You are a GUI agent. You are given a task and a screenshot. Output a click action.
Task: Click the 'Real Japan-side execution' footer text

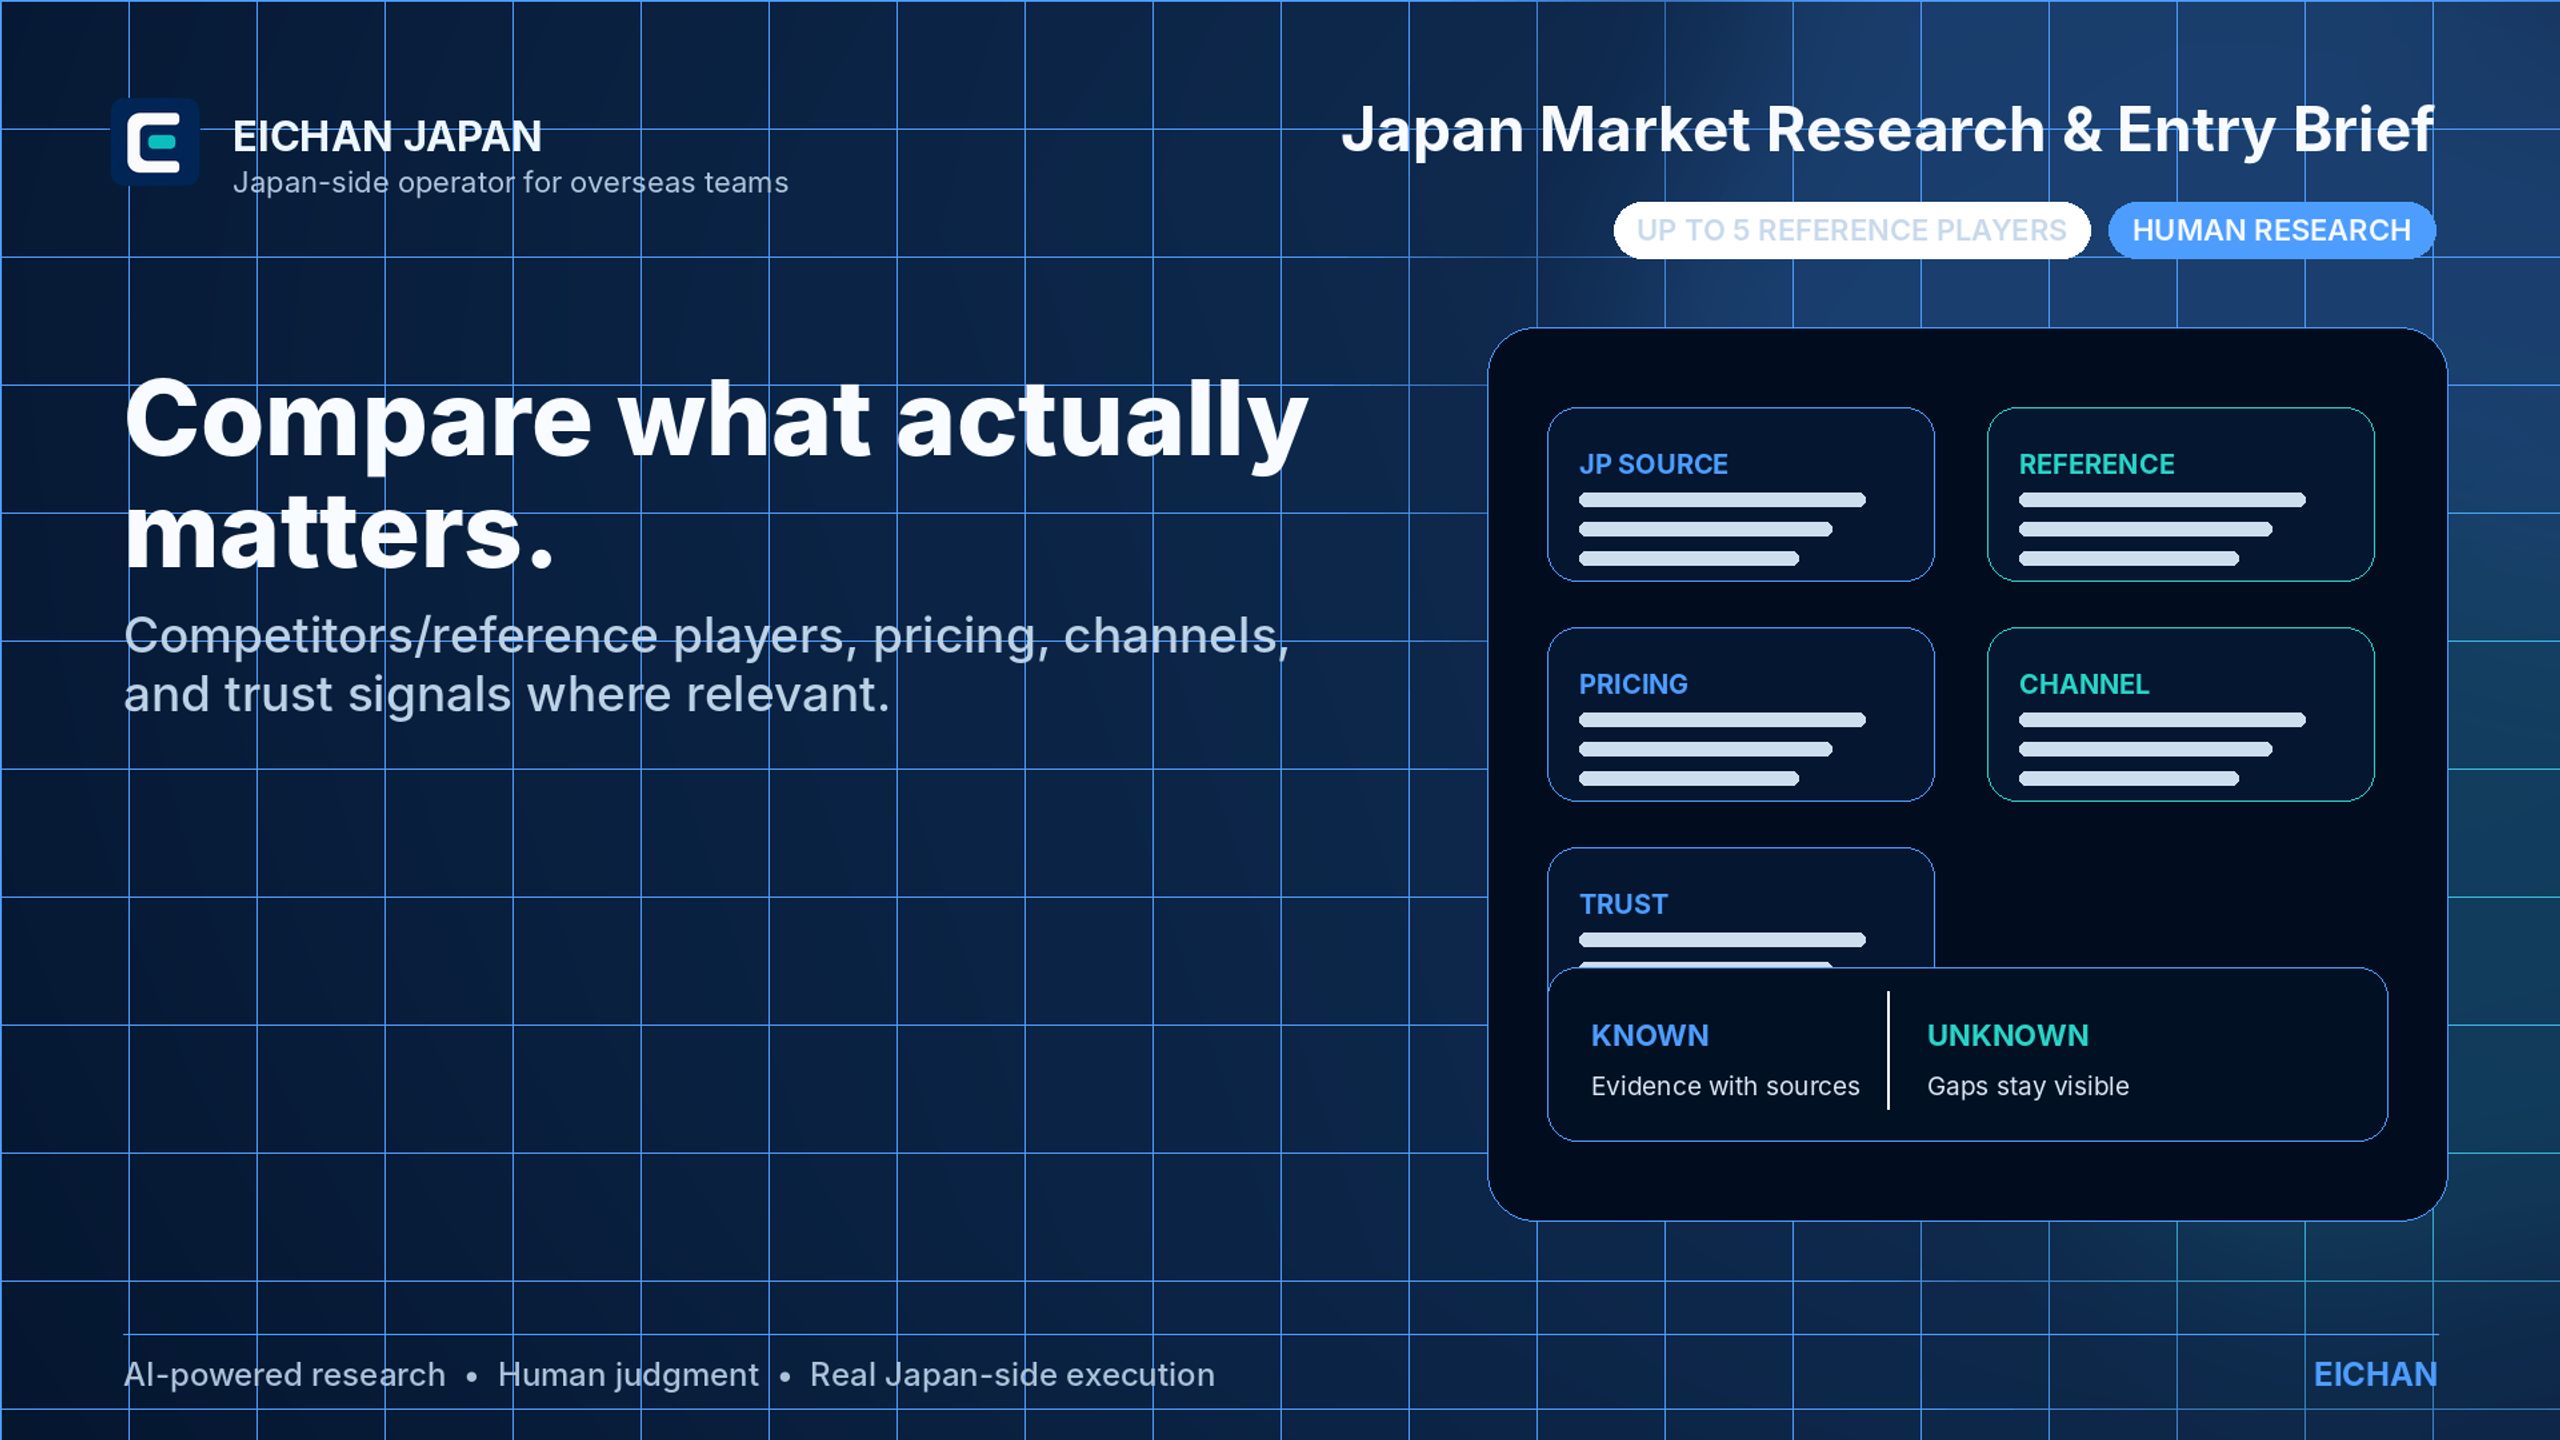click(1012, 1375)
